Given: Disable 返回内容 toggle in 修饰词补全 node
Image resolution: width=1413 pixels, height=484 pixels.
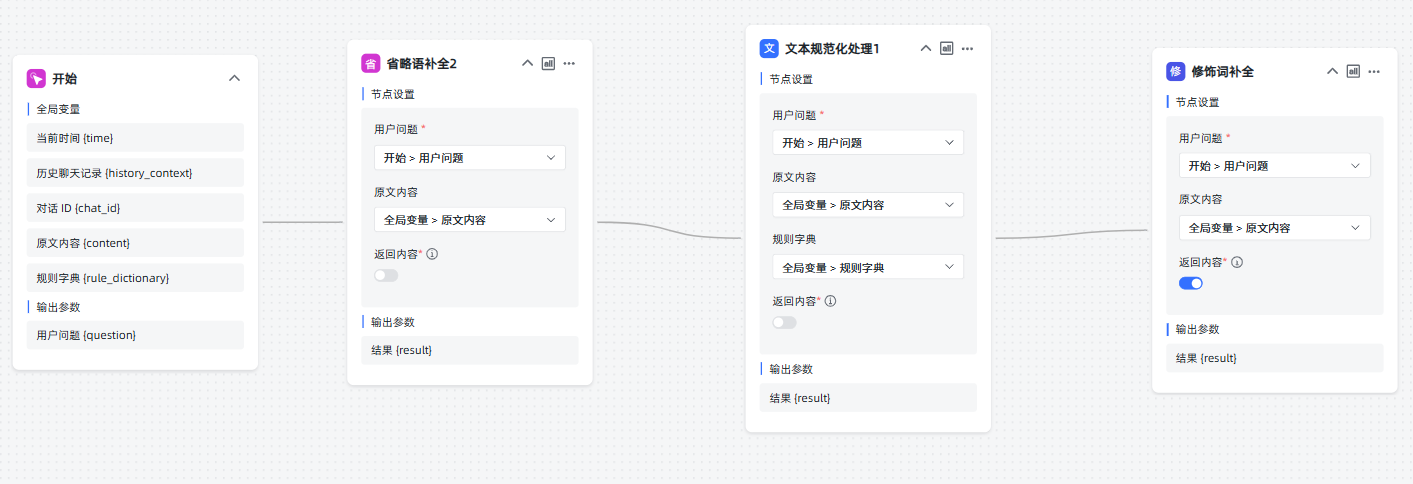Looking at the screenshot, I should click(x=1191, y=283).
